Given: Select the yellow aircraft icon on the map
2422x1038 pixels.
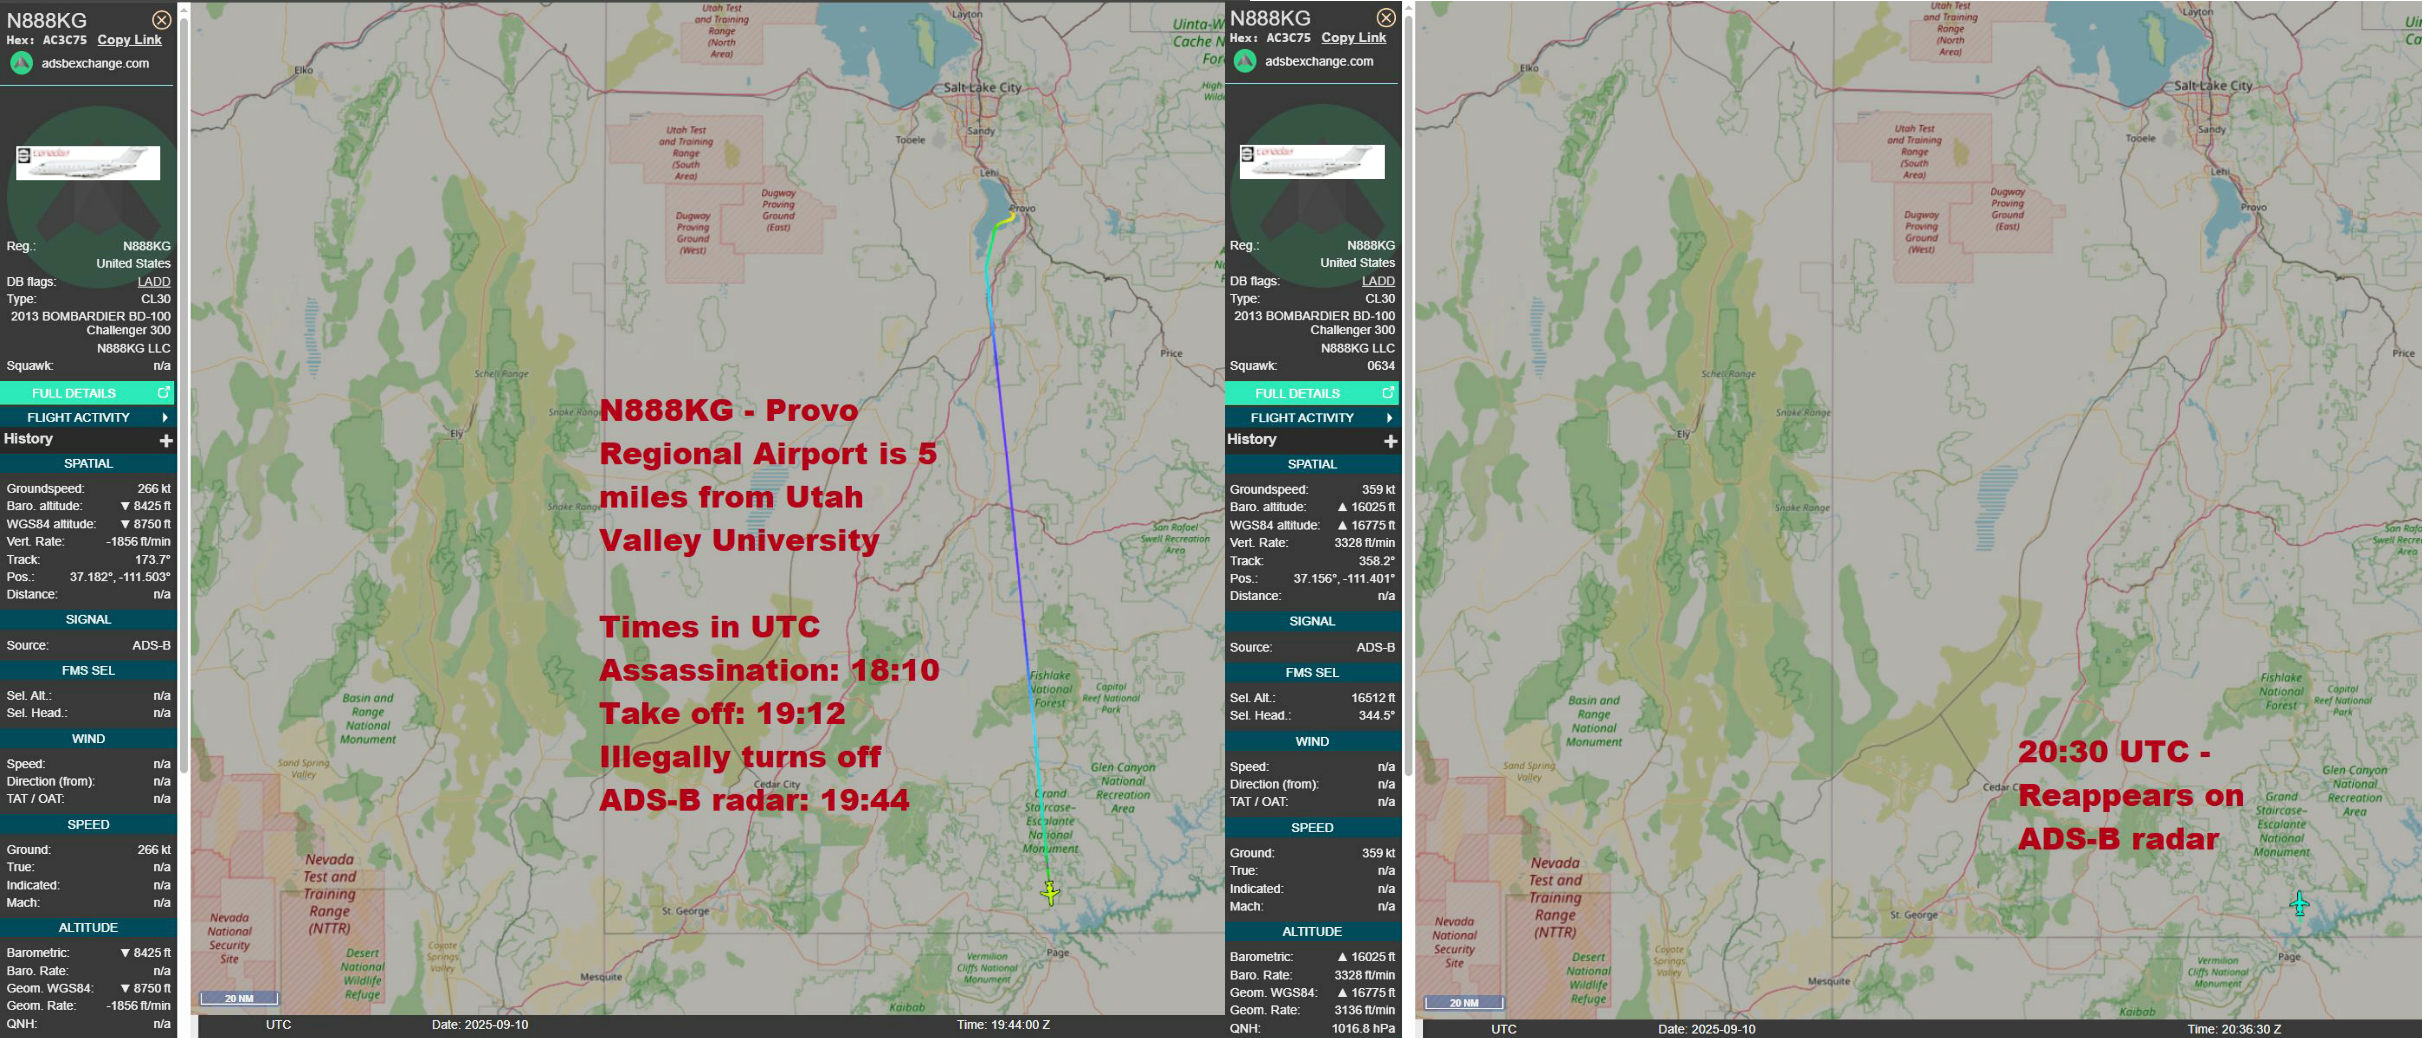Looking at the screenshot, I should click(x=1049, y=891).
